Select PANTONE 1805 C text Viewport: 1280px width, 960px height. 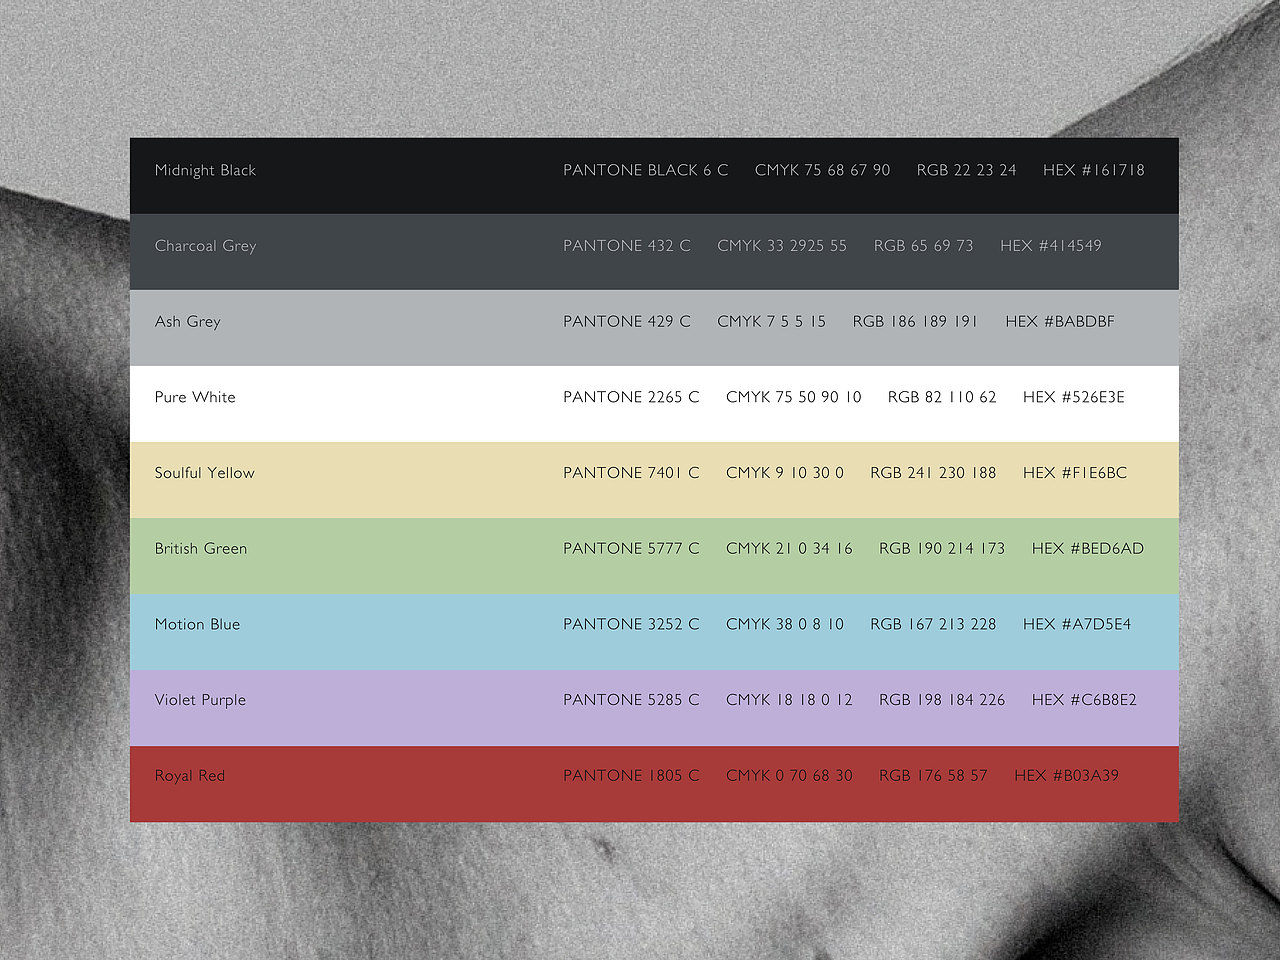point(631,775)
